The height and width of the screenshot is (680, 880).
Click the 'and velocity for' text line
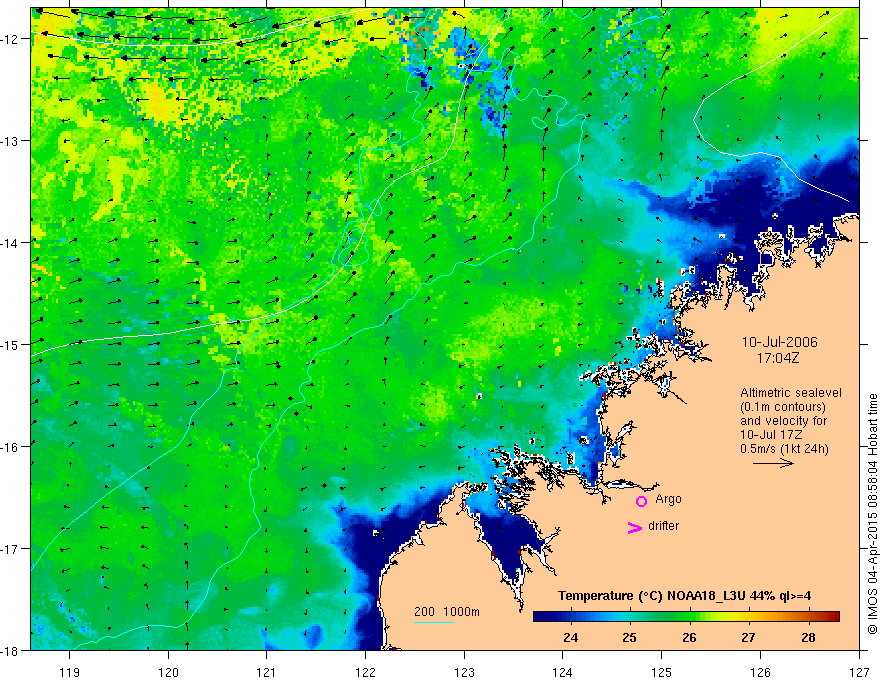pyautogui.click(x=783, y=421)
